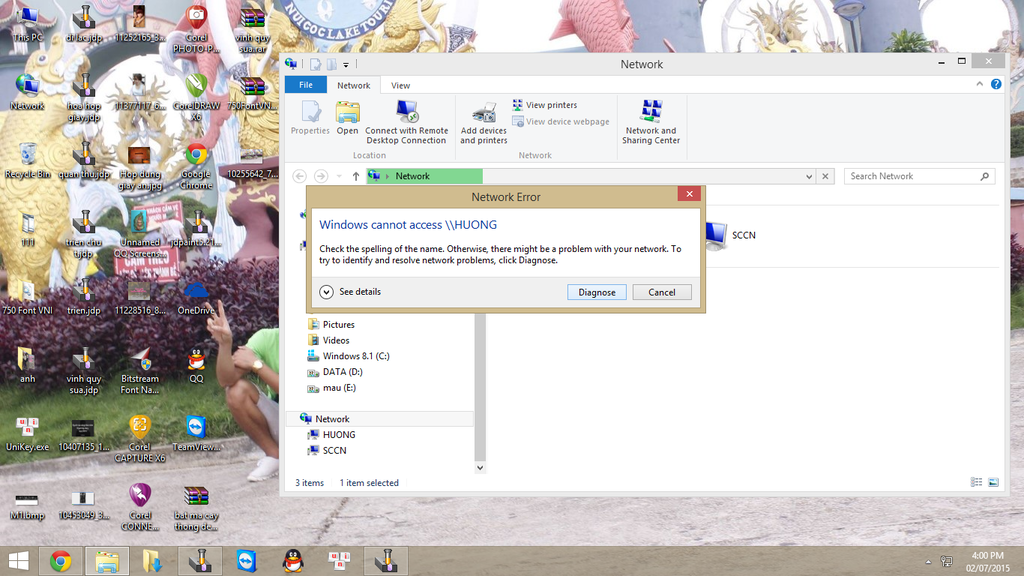Switch to large icons view in status bar
Viewport: 1024px width, 576px height.
click(x=993, y=483)
